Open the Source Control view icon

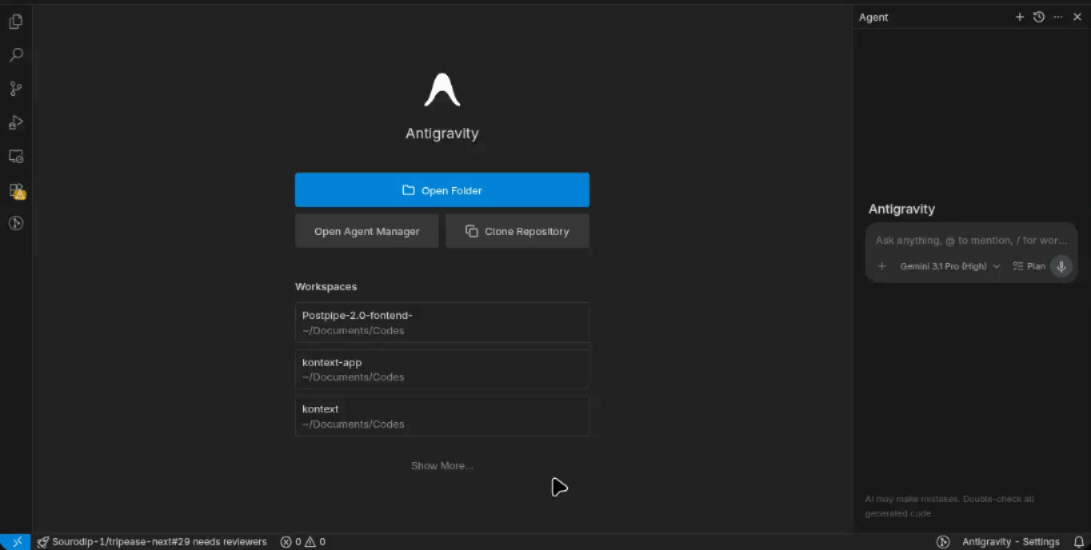pos(15,88)
